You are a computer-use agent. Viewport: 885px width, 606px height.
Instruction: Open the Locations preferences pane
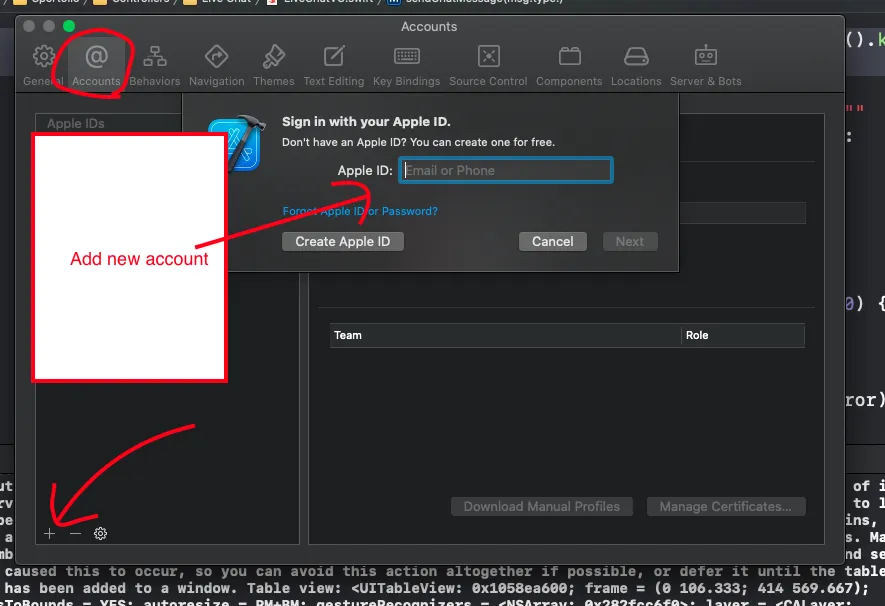(636, 65)
